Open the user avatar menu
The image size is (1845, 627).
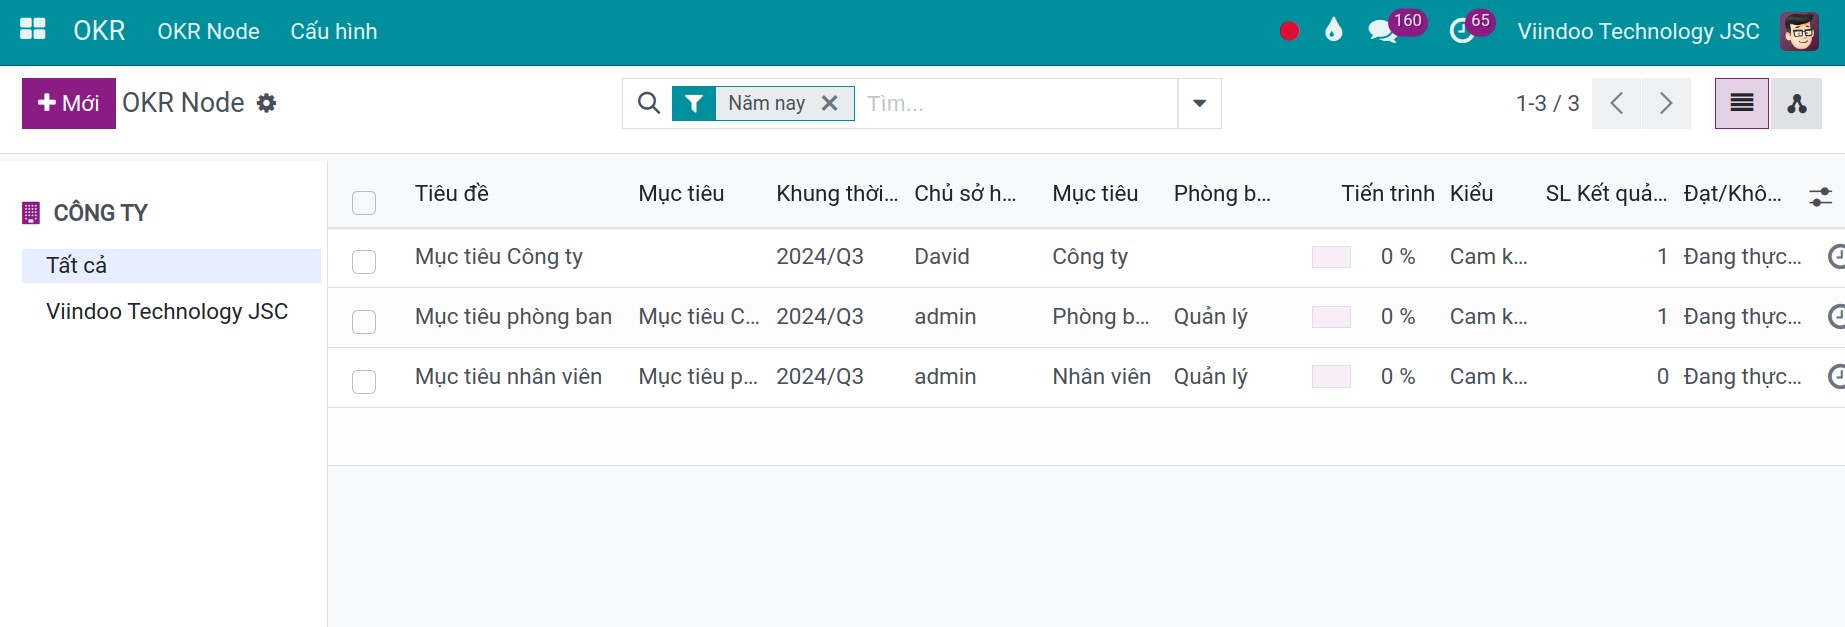(1800, 32)
